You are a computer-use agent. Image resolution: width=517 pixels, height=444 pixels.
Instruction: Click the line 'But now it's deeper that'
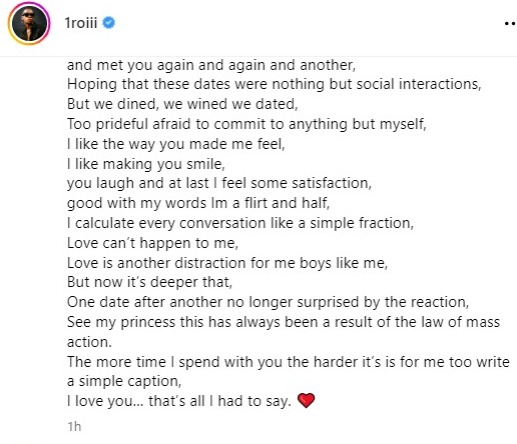pyautogui.click(x=150, y=282)
